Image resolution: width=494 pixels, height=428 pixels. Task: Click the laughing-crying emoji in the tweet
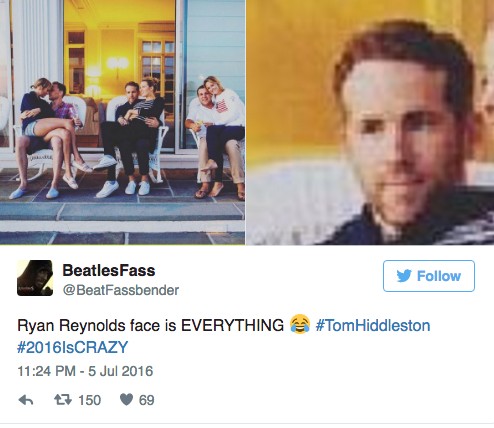pyautogui.click(x=300, y=324)
